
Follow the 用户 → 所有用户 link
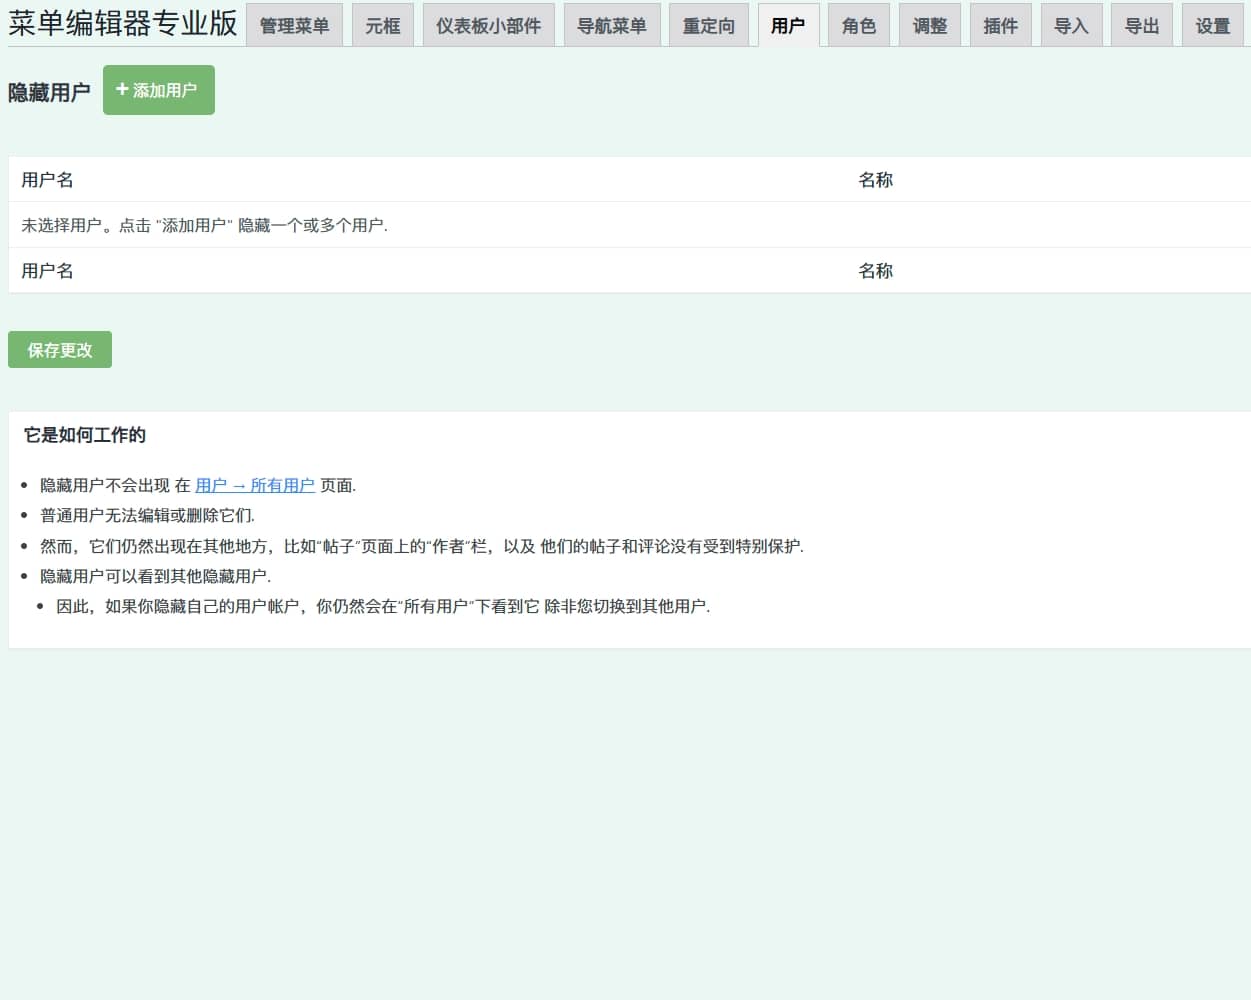(x=254, y=485)
